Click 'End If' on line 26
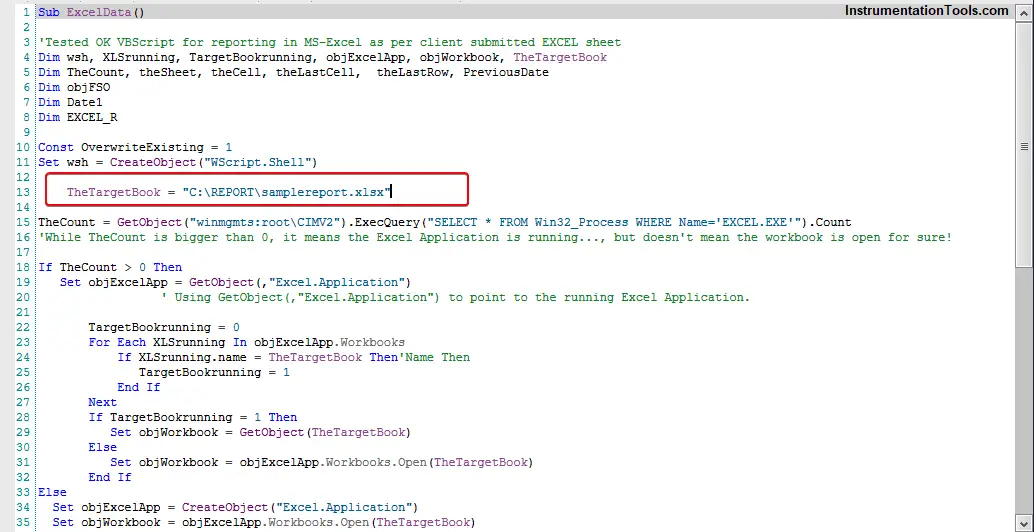Image resolution: width=1034 pixels, height=532 pixels. click(138, 388)
